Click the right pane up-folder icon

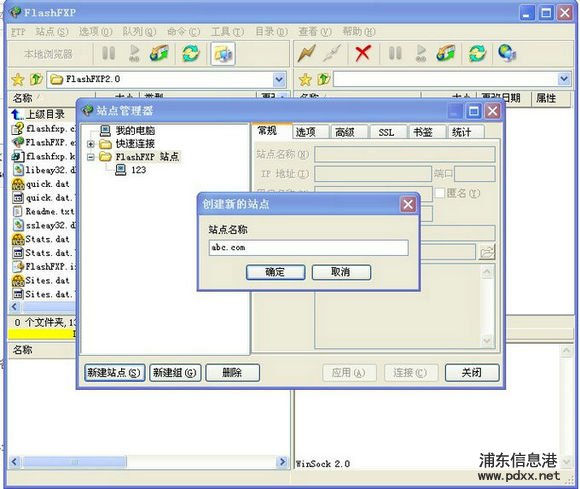324,79
